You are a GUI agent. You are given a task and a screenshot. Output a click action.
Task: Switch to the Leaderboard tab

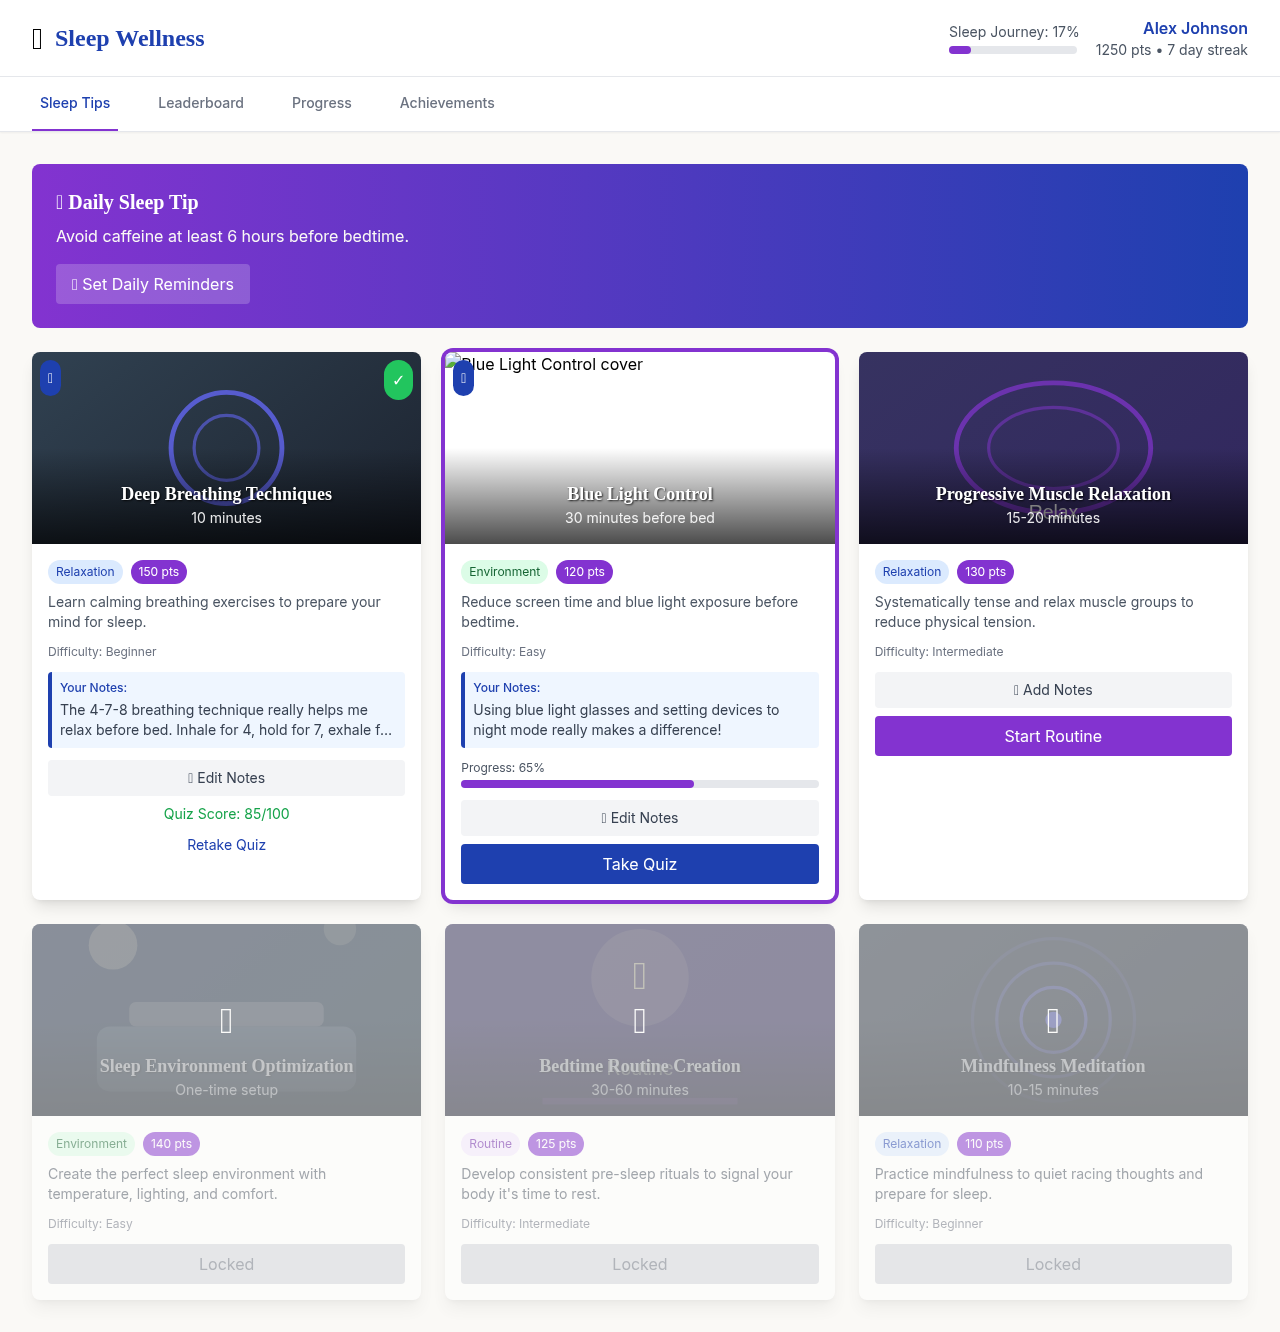click(x=201, y=103)
